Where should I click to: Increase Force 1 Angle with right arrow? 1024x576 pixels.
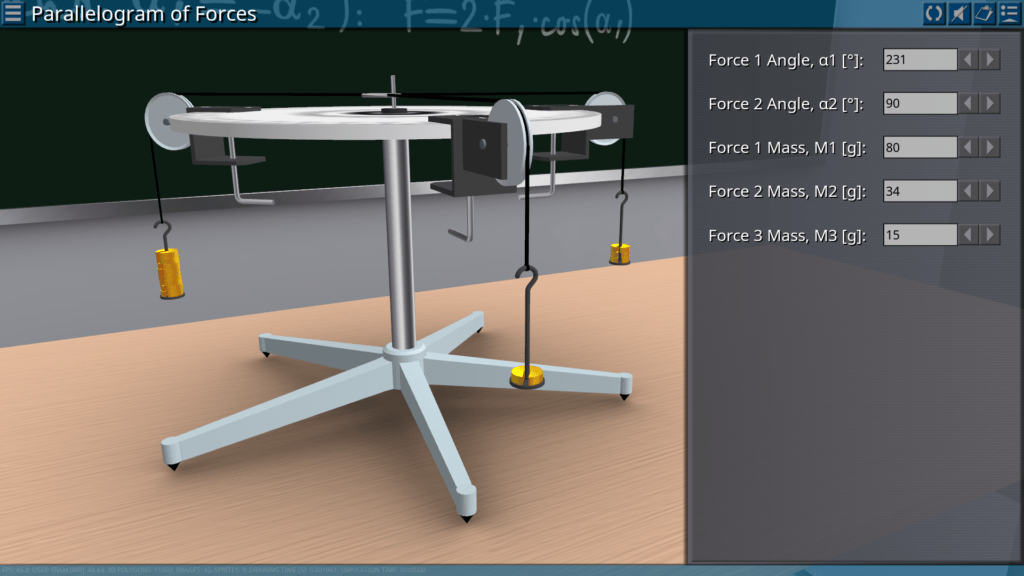click(990, 60)
